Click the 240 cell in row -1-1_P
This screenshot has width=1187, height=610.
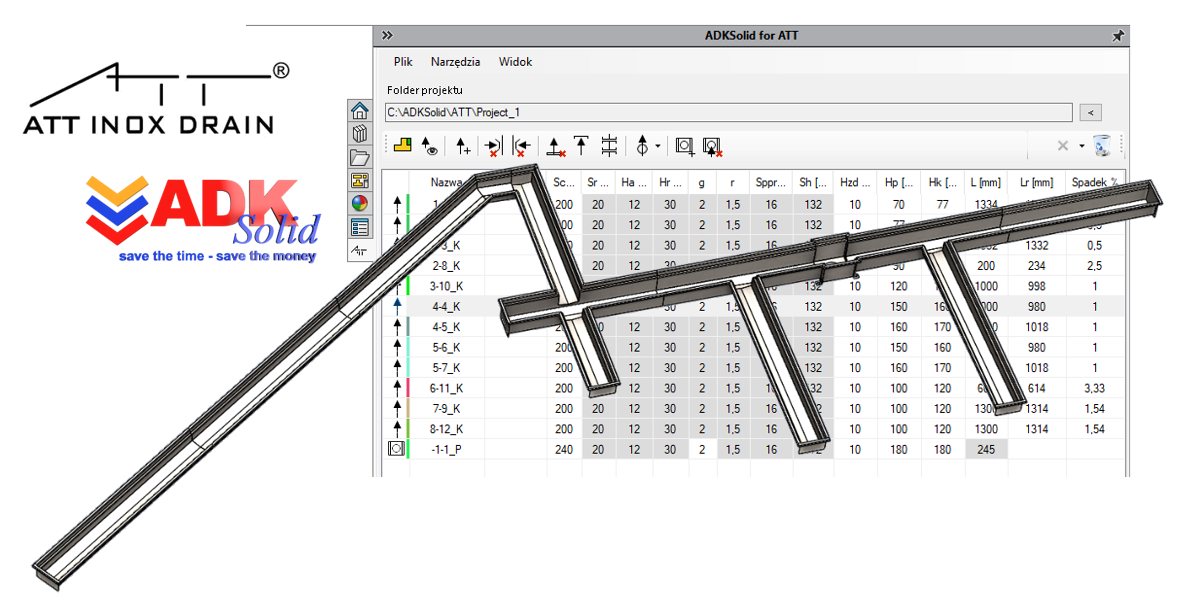click(564, 450)
